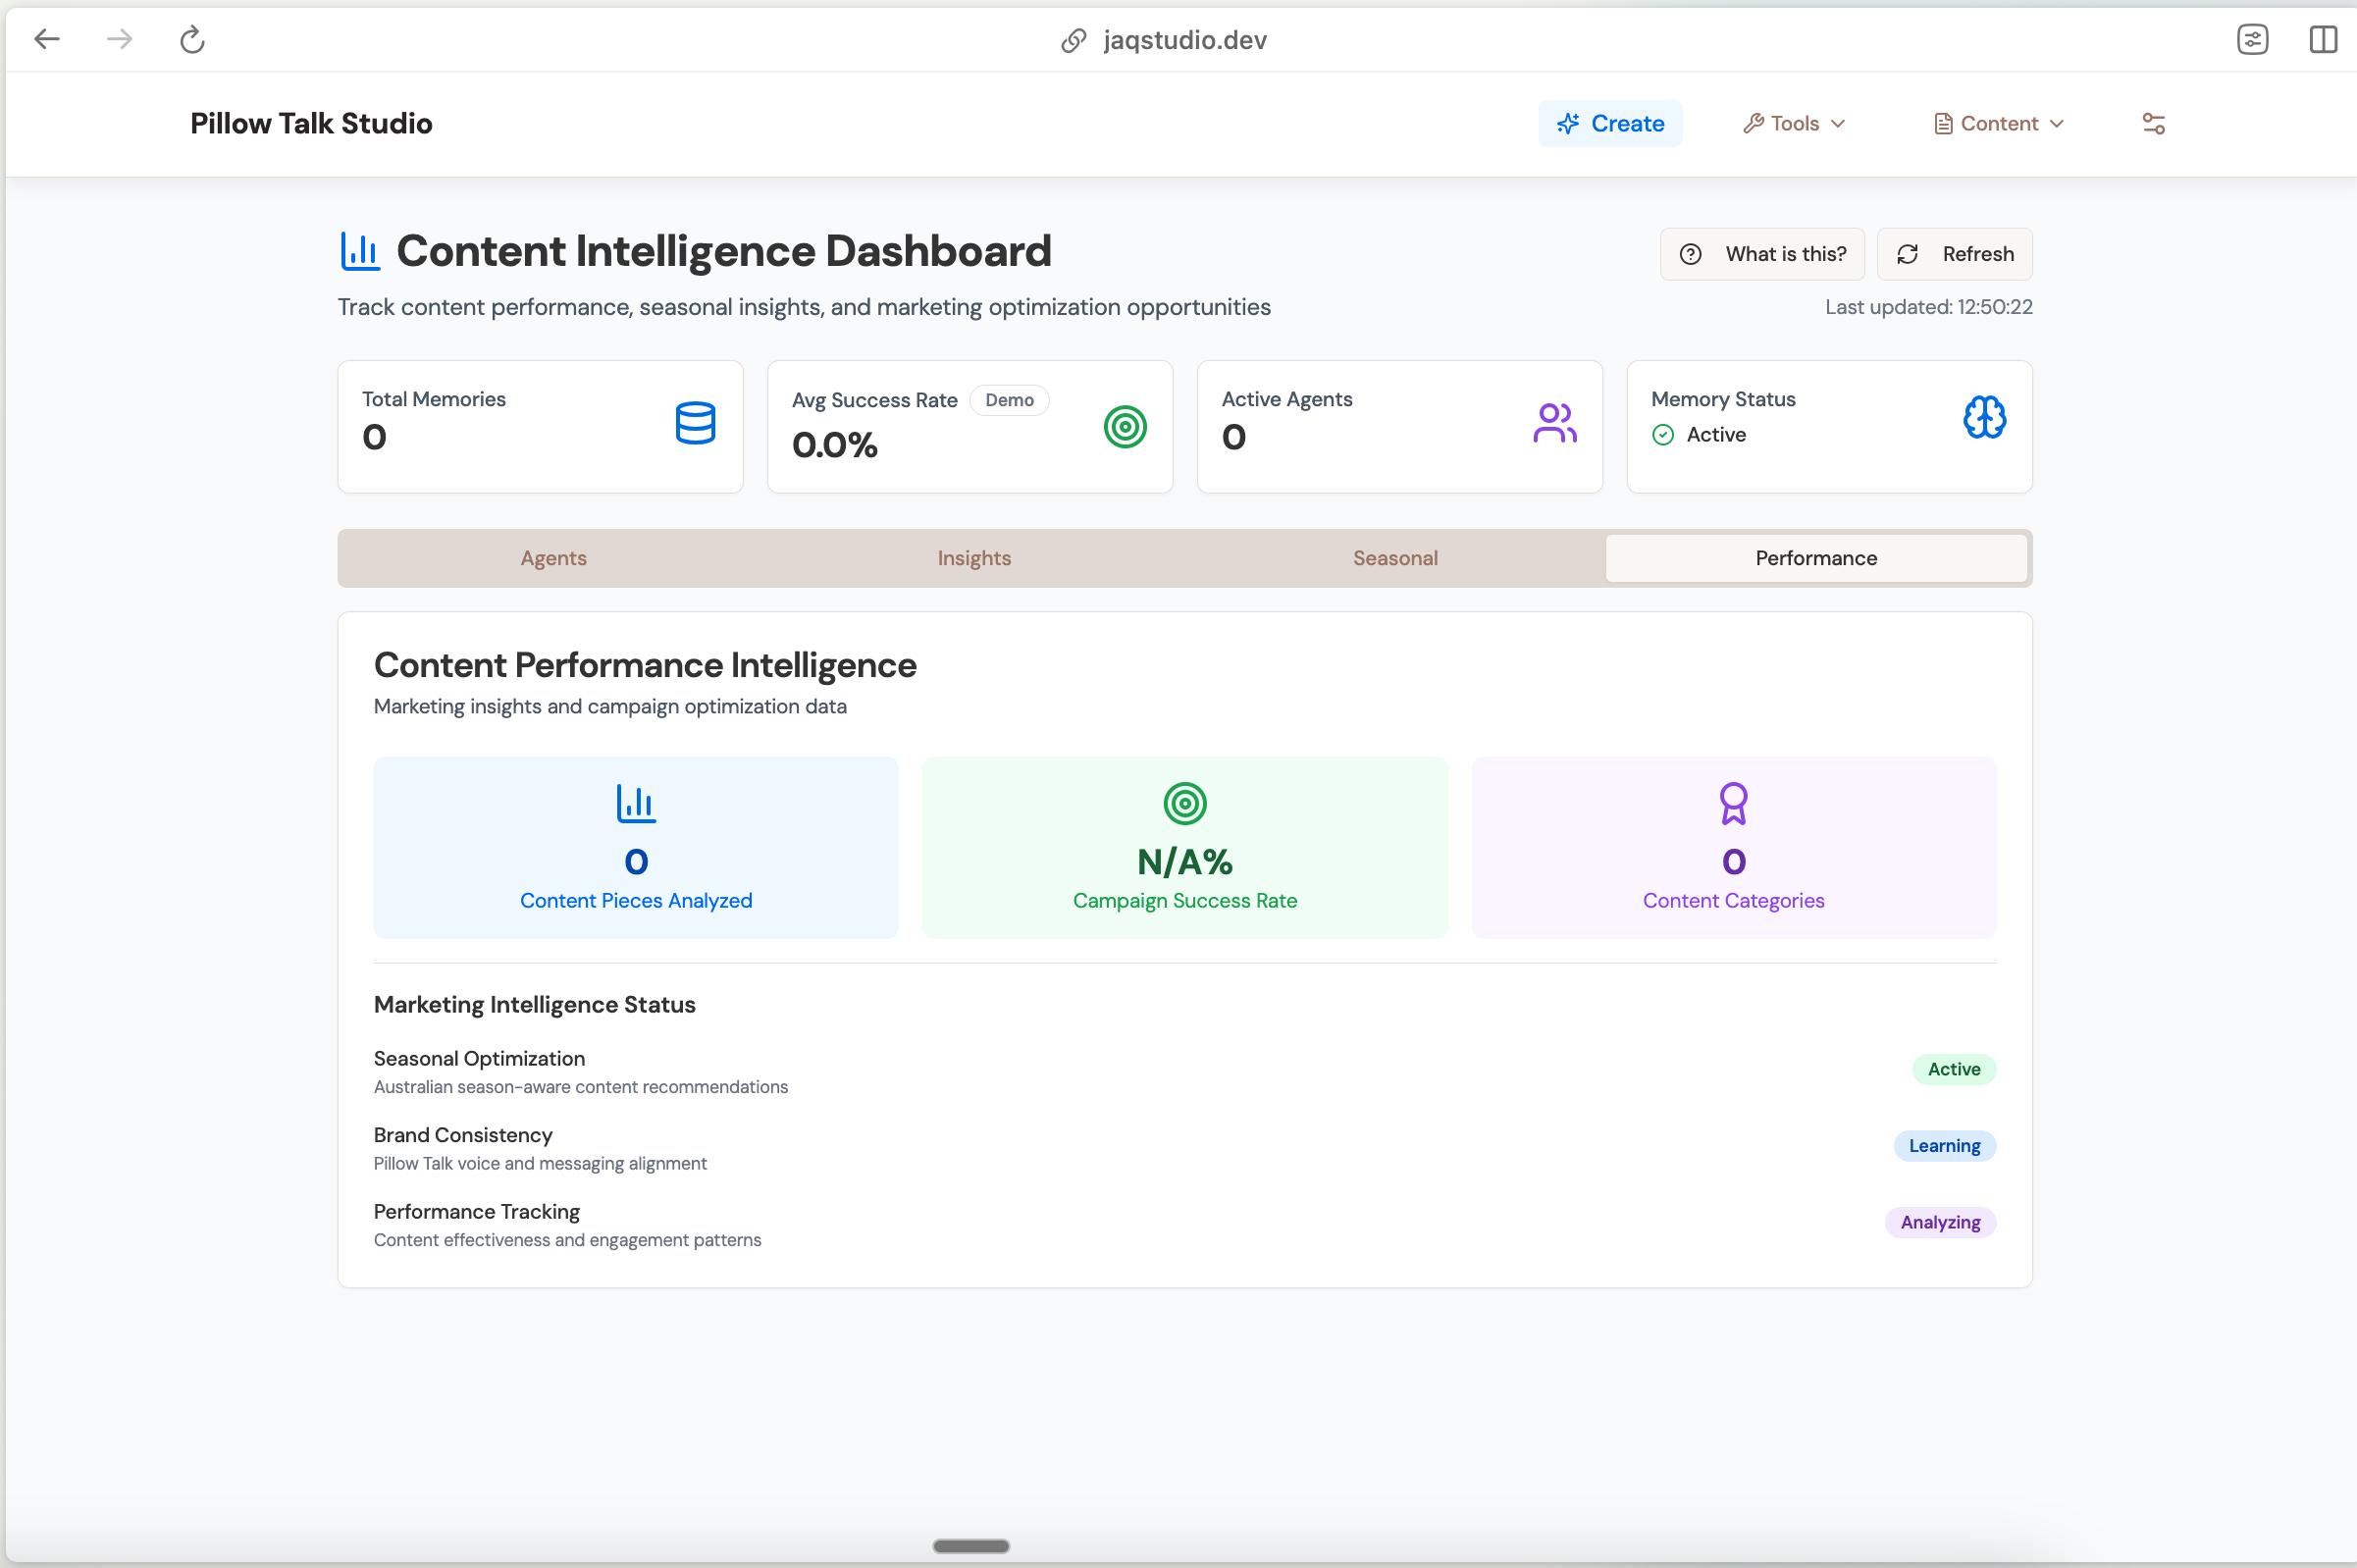Click the Content Categories award ribbon icon
Image resolution: width=2357 pixels, height=1568 pixels.
pos(1733,803)
